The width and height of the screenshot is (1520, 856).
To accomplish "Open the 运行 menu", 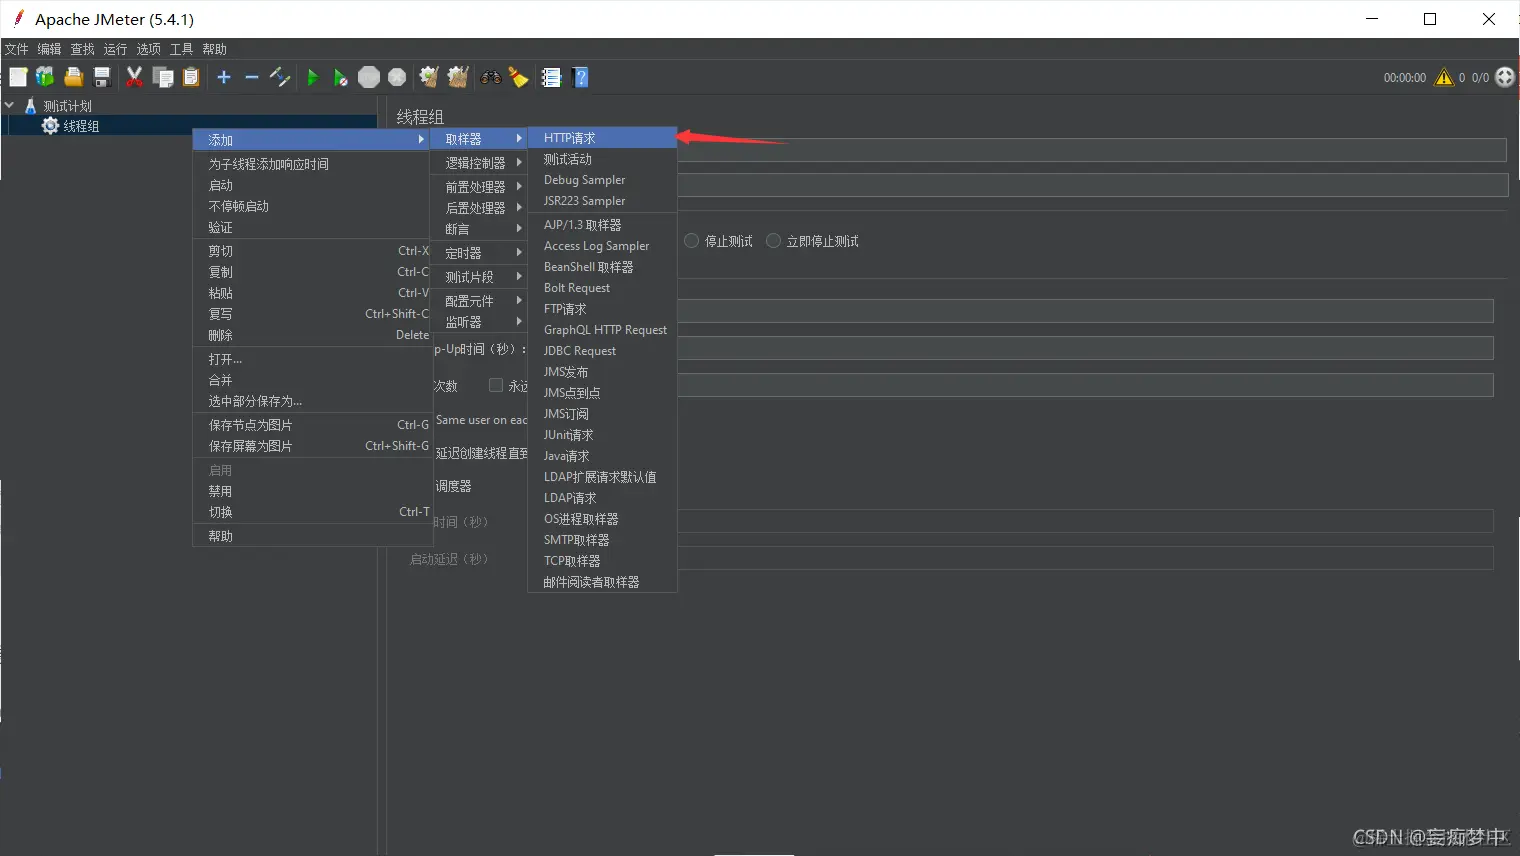I will tap(115, 49).
